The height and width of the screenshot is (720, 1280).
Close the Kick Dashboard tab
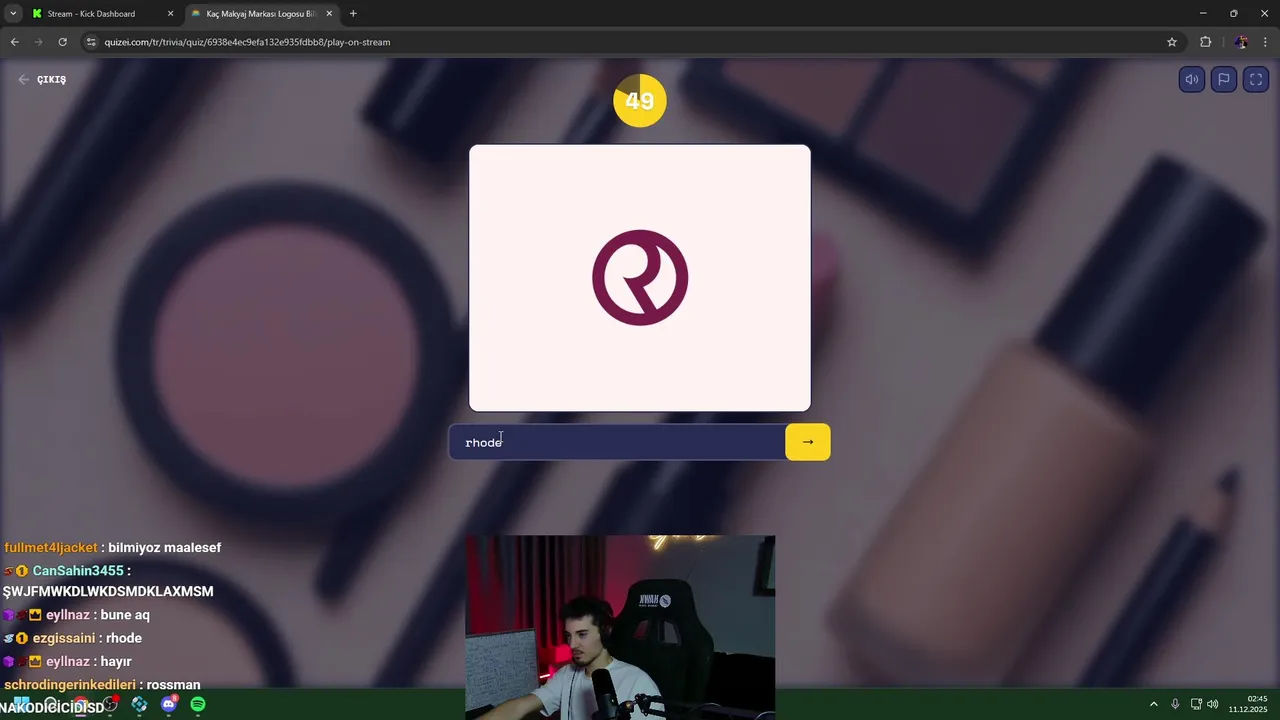coord(170,14)
